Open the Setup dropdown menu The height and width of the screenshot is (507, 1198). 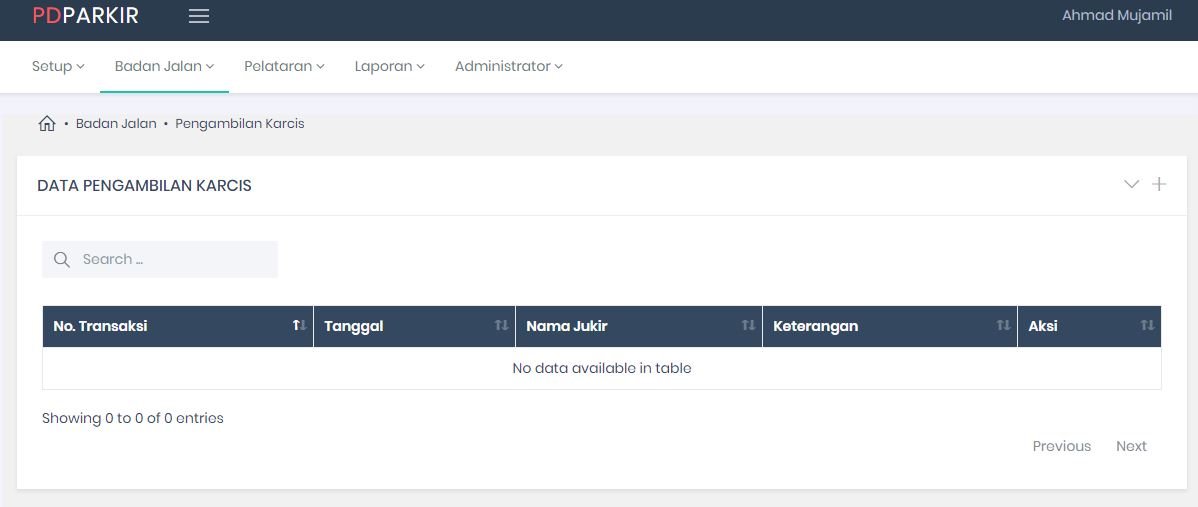click(58, 66)
